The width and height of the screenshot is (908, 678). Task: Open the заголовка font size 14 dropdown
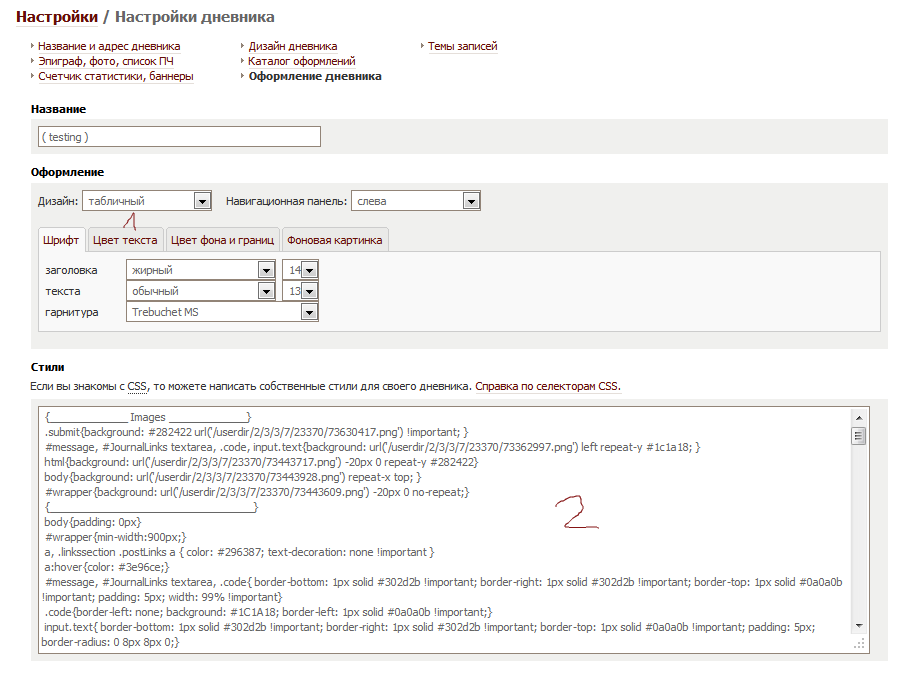click(x=300, y=270)
